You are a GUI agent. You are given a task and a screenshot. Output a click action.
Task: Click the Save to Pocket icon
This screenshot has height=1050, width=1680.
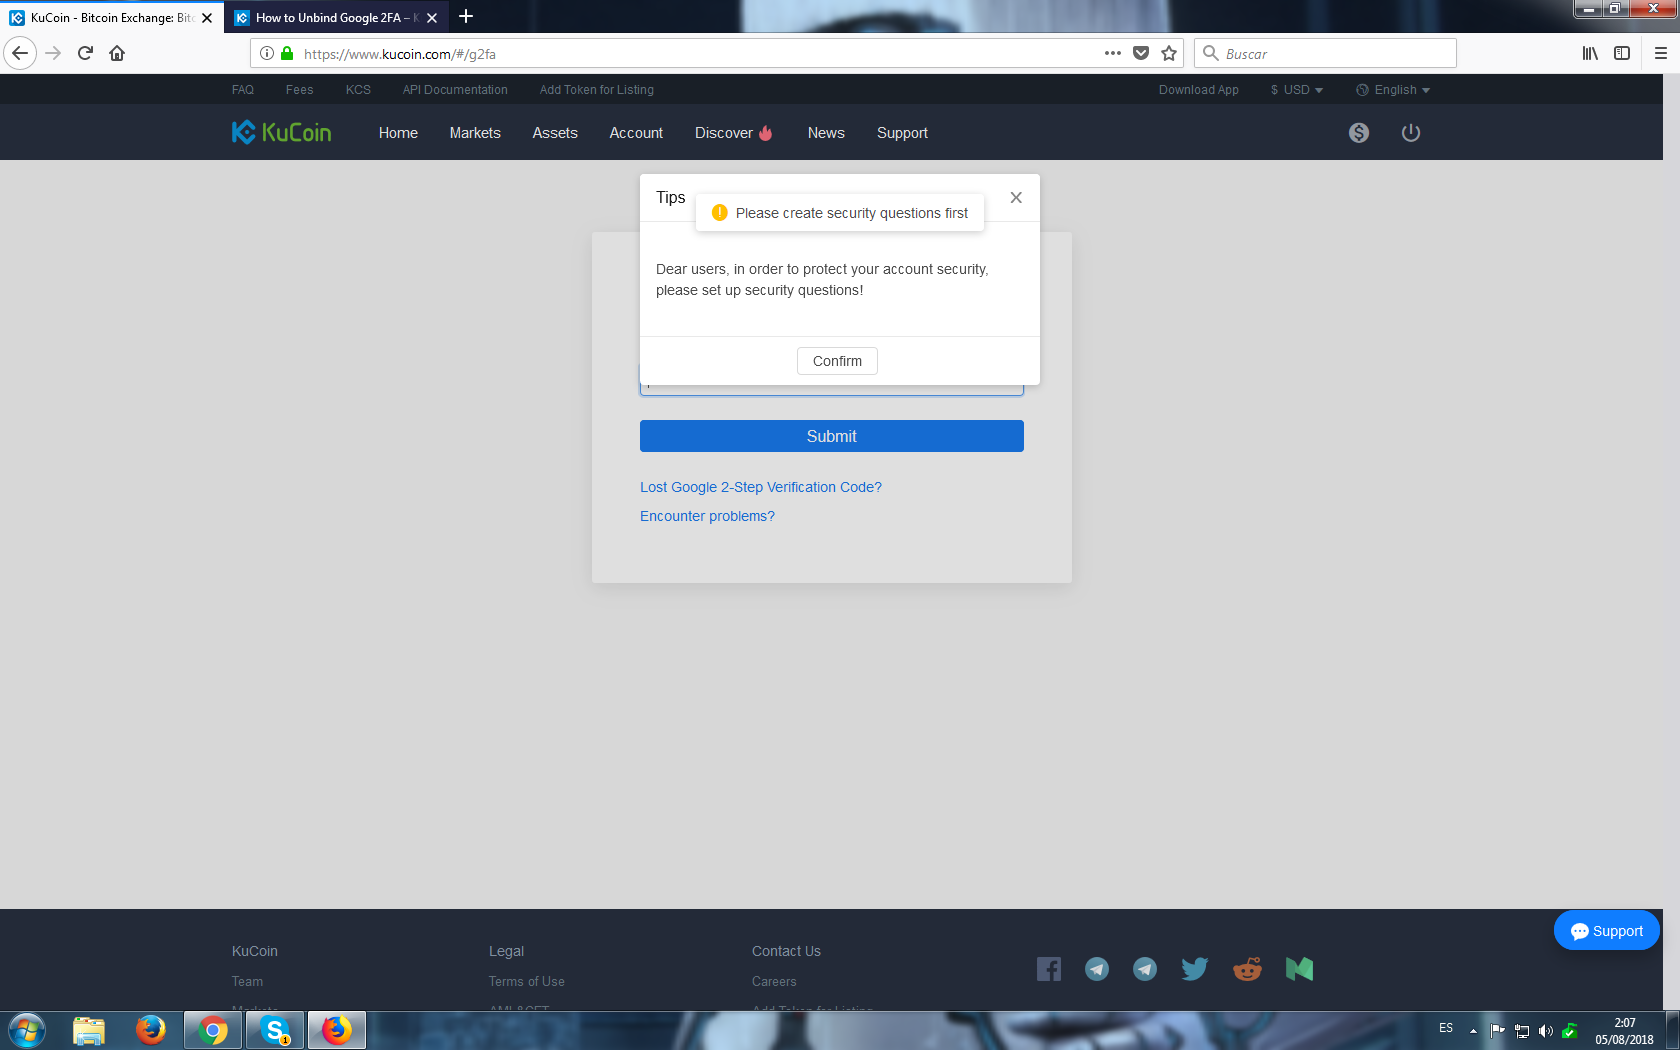[x=1141, y=53]
